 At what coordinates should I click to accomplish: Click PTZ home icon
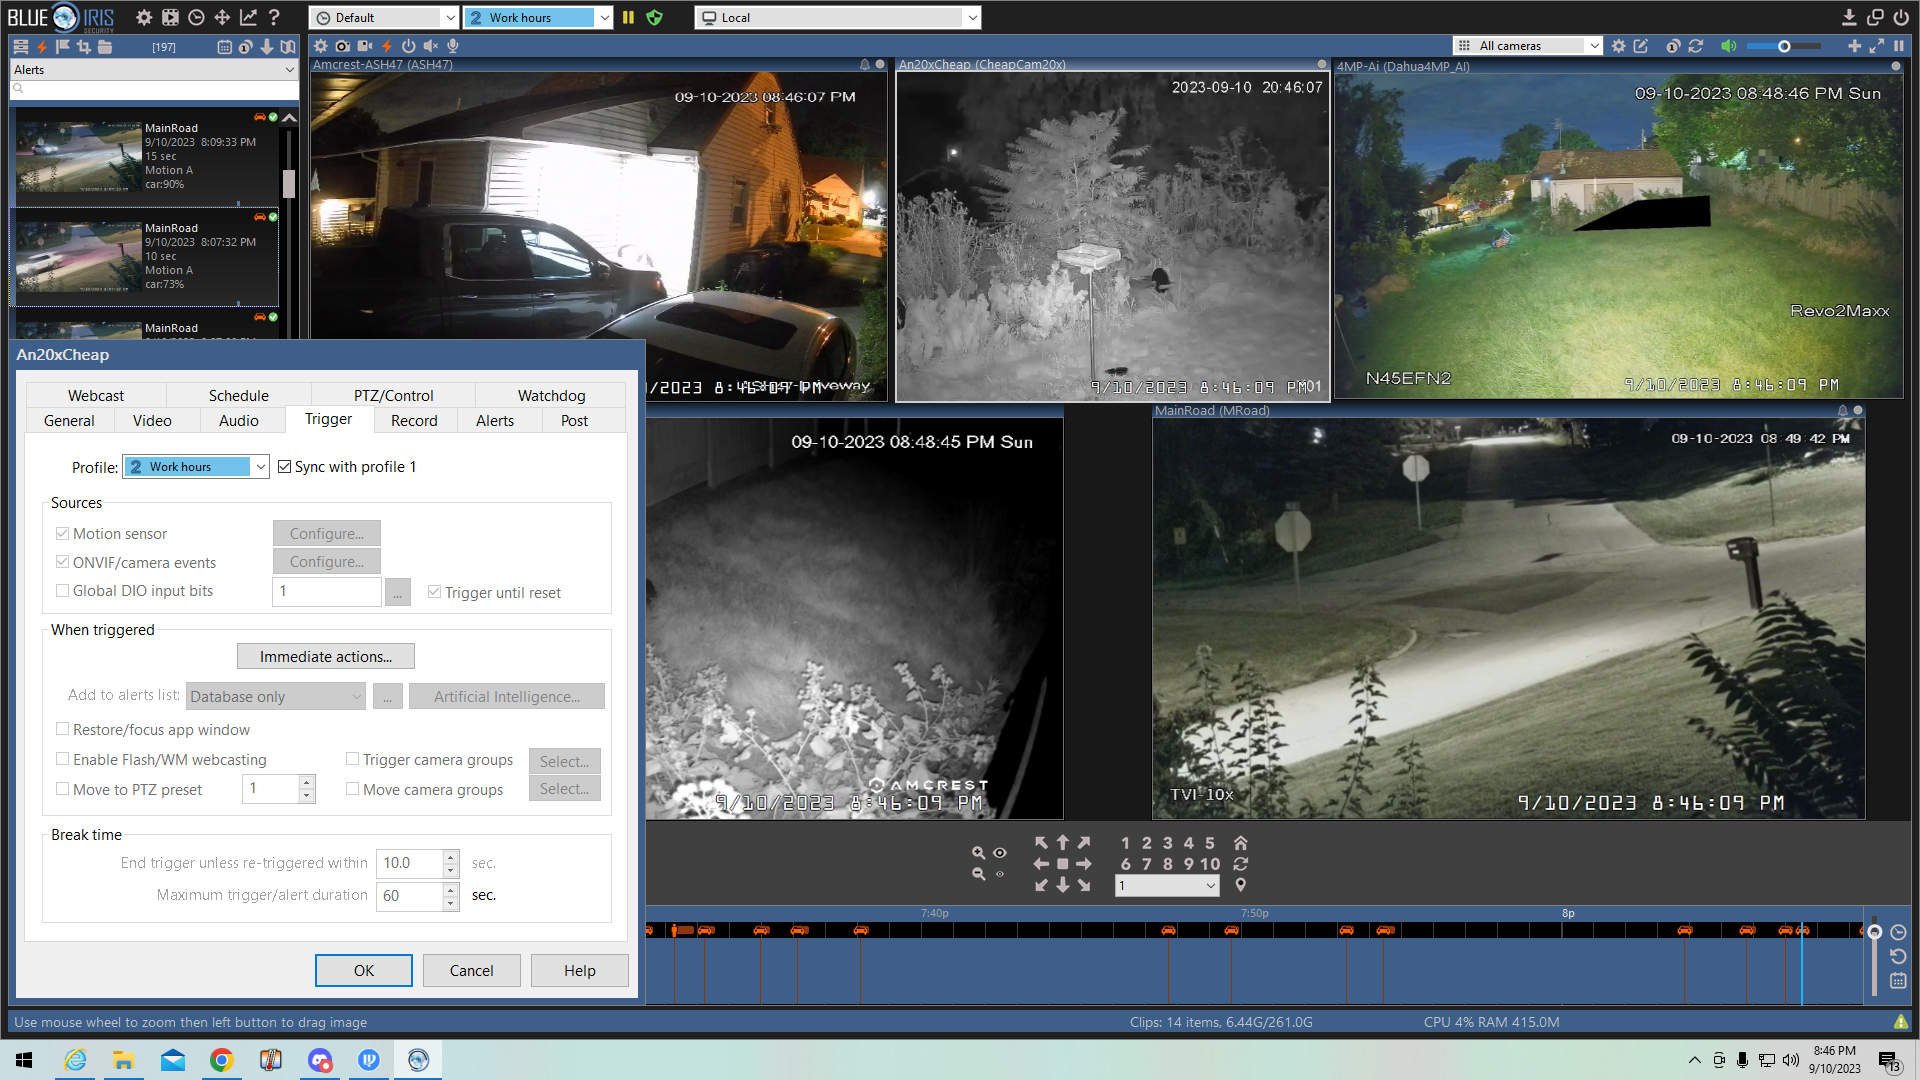1240,843
